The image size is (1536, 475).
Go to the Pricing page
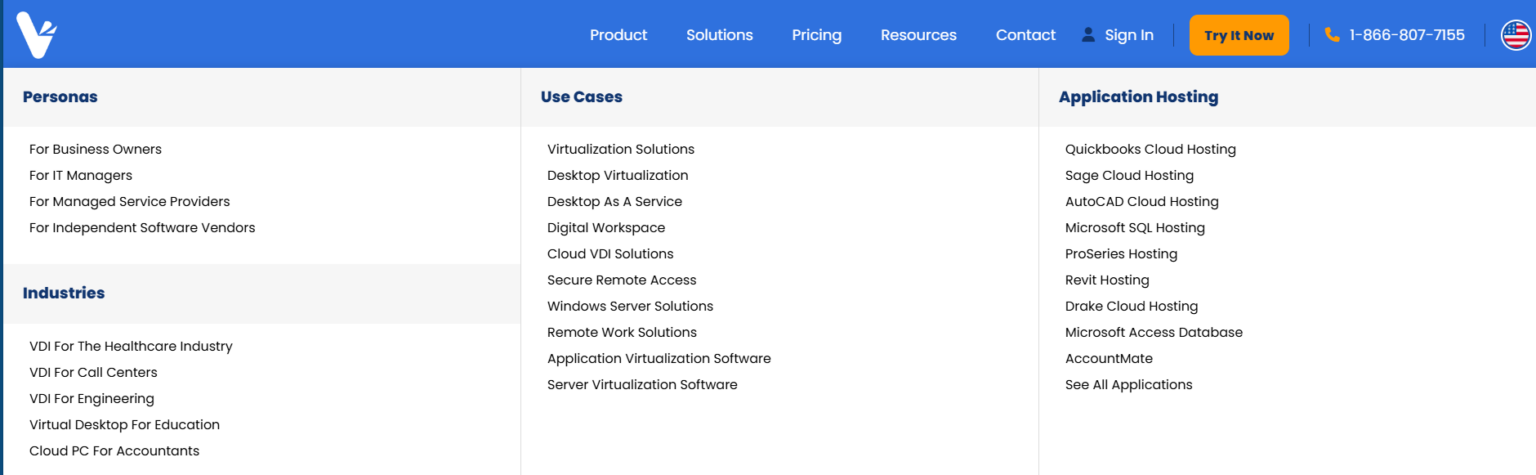[x=817, y=35]
